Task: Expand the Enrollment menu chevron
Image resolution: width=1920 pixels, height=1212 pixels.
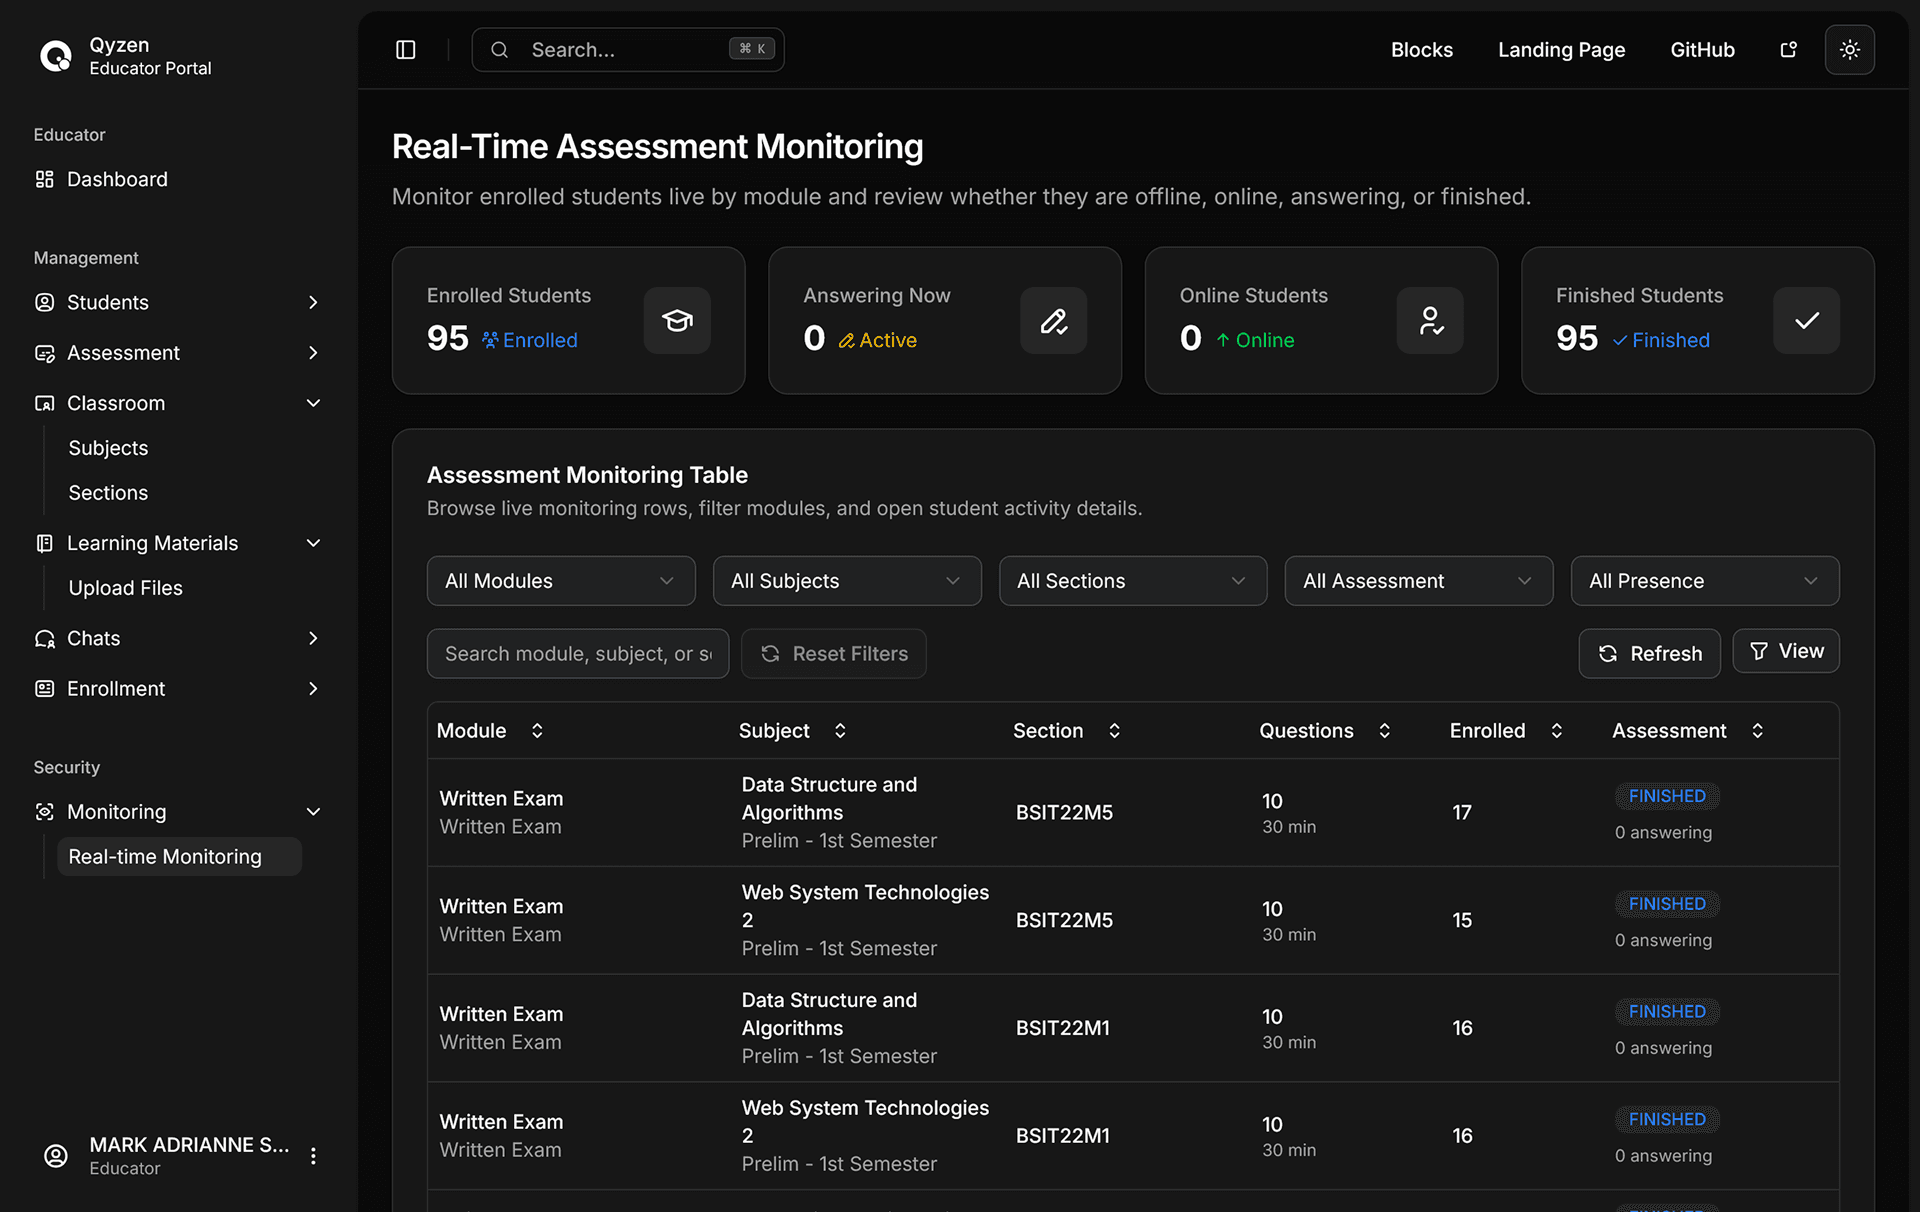Action: (x=313, y=689)
